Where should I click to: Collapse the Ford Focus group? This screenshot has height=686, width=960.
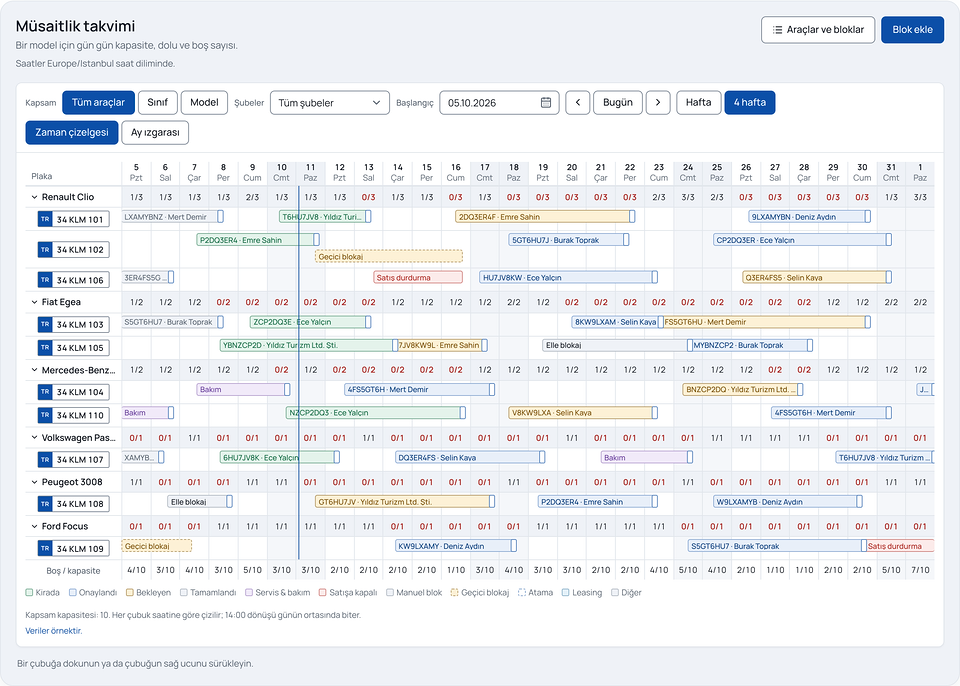coord(34,526)
